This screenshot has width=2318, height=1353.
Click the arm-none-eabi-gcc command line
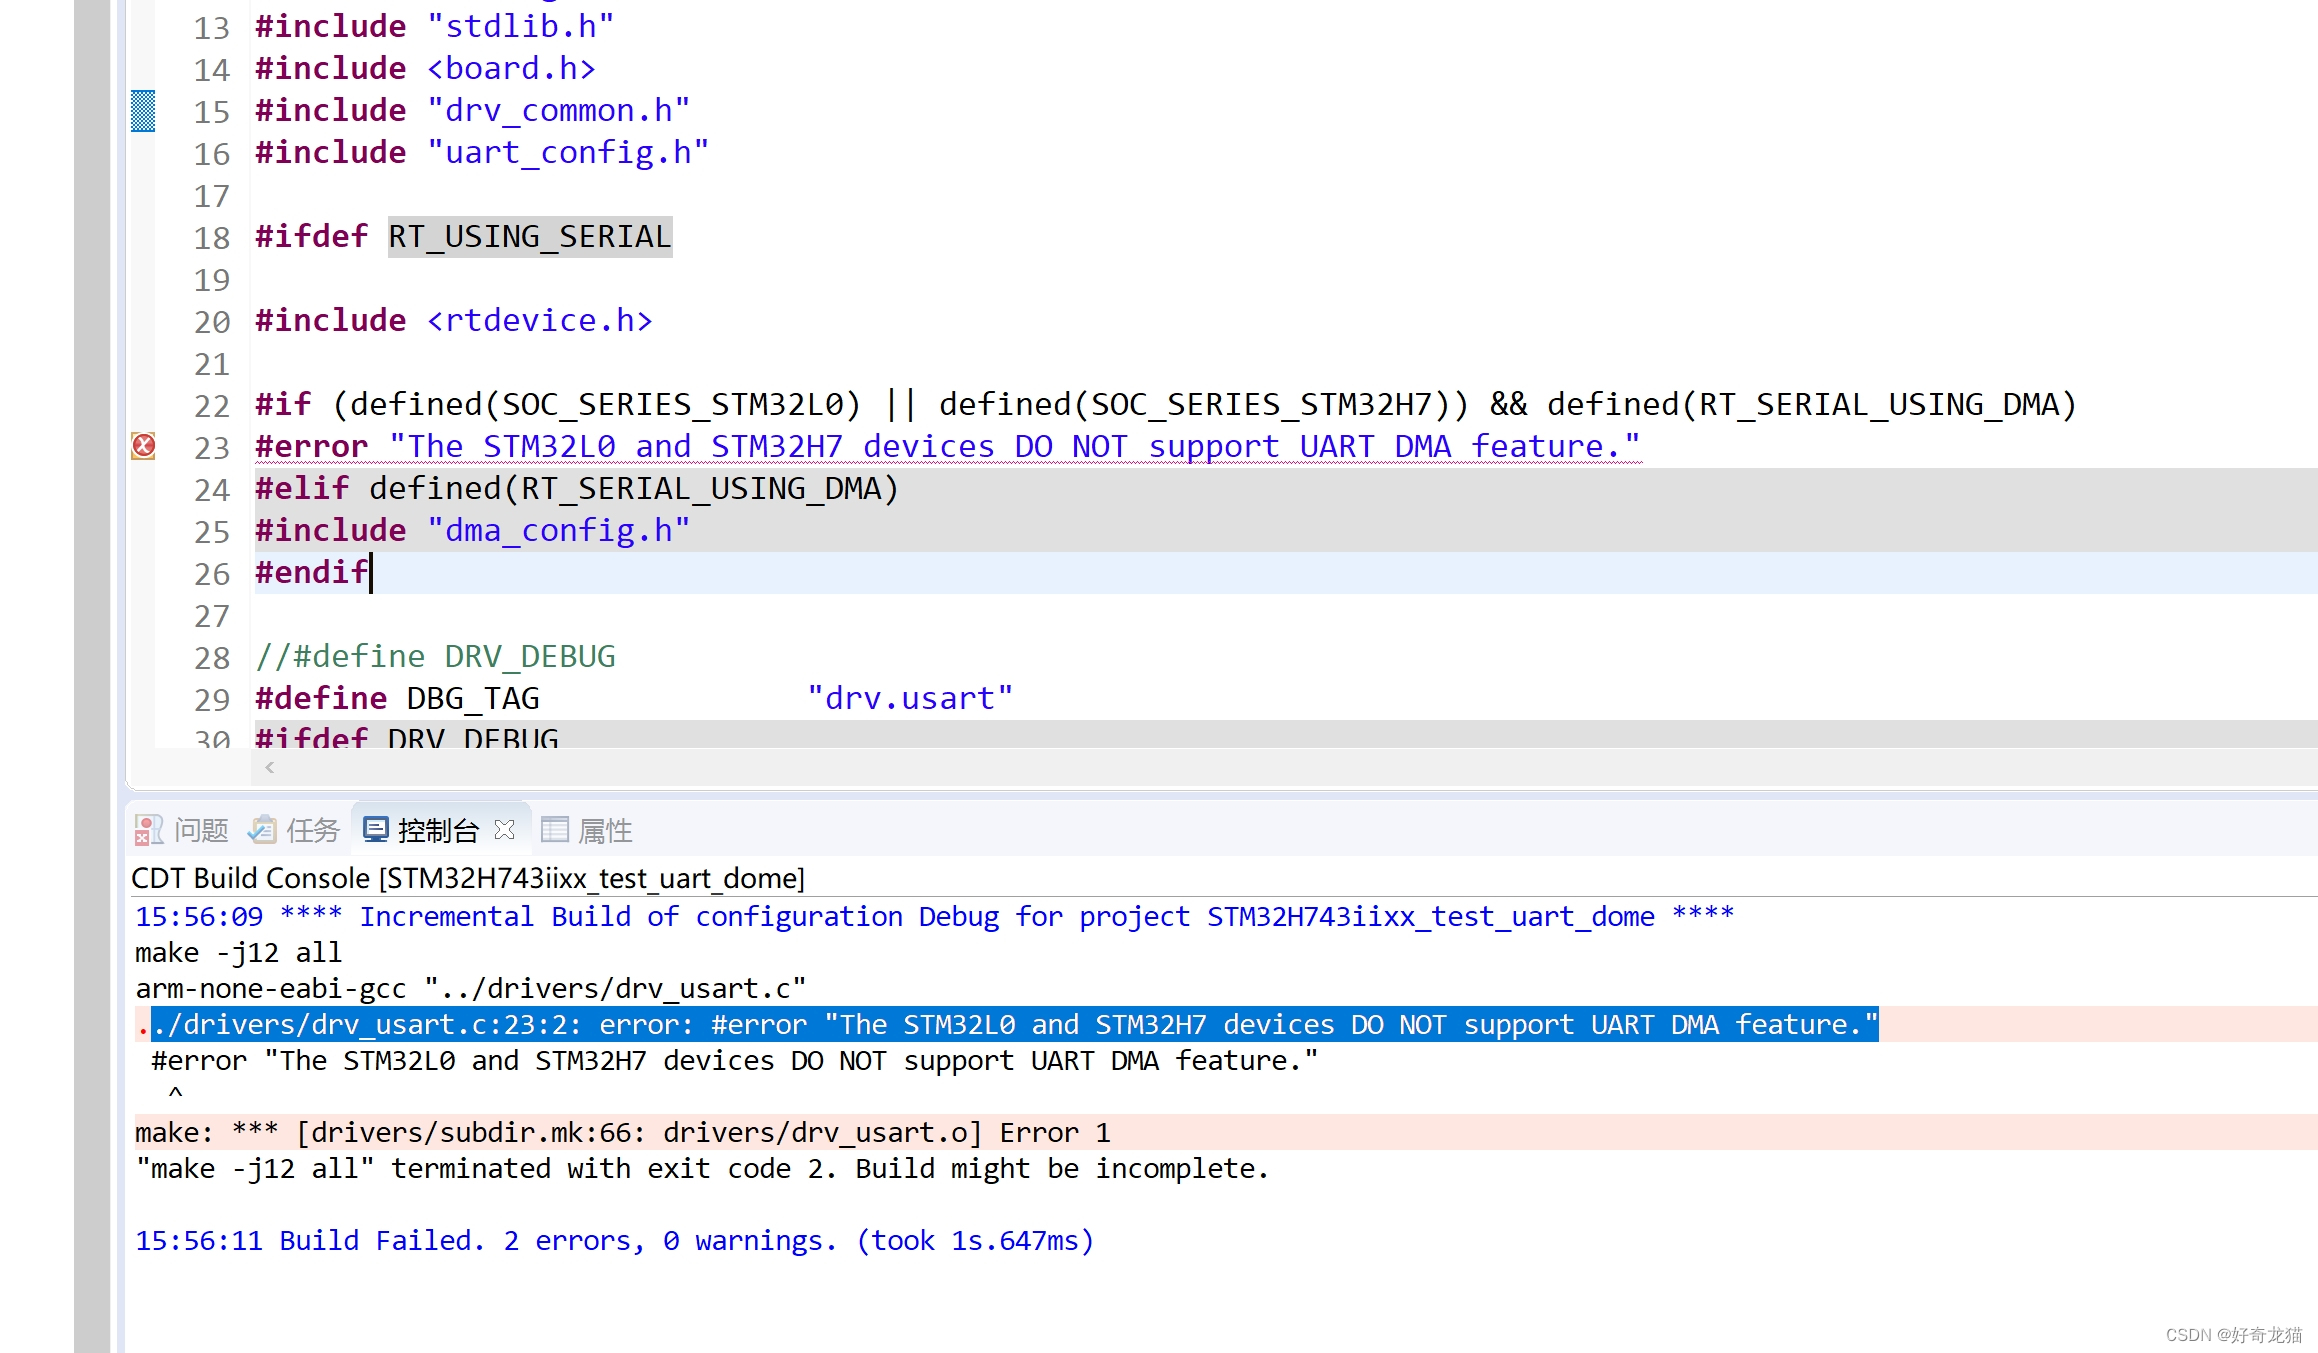click(x=471, y=988)
